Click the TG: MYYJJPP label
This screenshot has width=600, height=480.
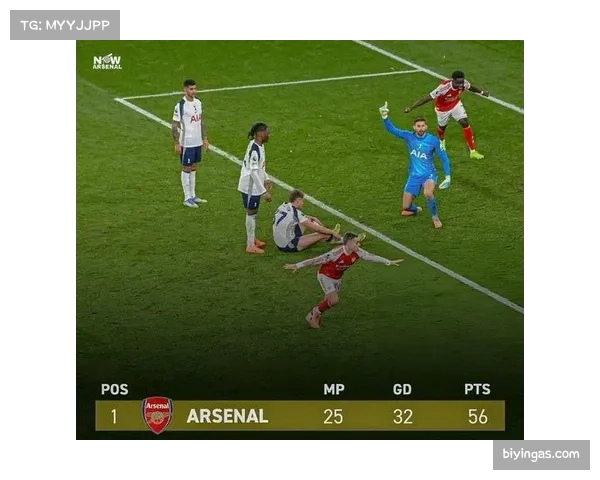(x=65, y=25)
